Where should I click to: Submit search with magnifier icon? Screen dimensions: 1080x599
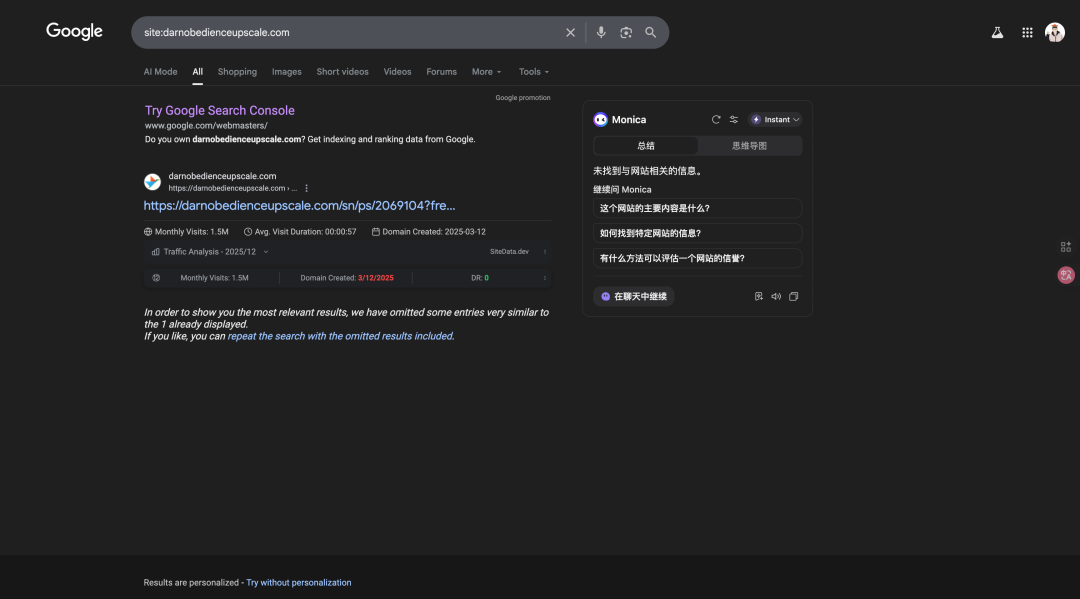[x=650, y=32]
